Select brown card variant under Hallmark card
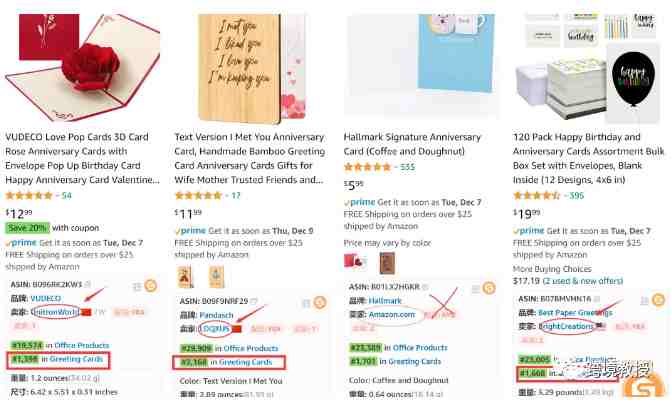 (x=387, y=263)
